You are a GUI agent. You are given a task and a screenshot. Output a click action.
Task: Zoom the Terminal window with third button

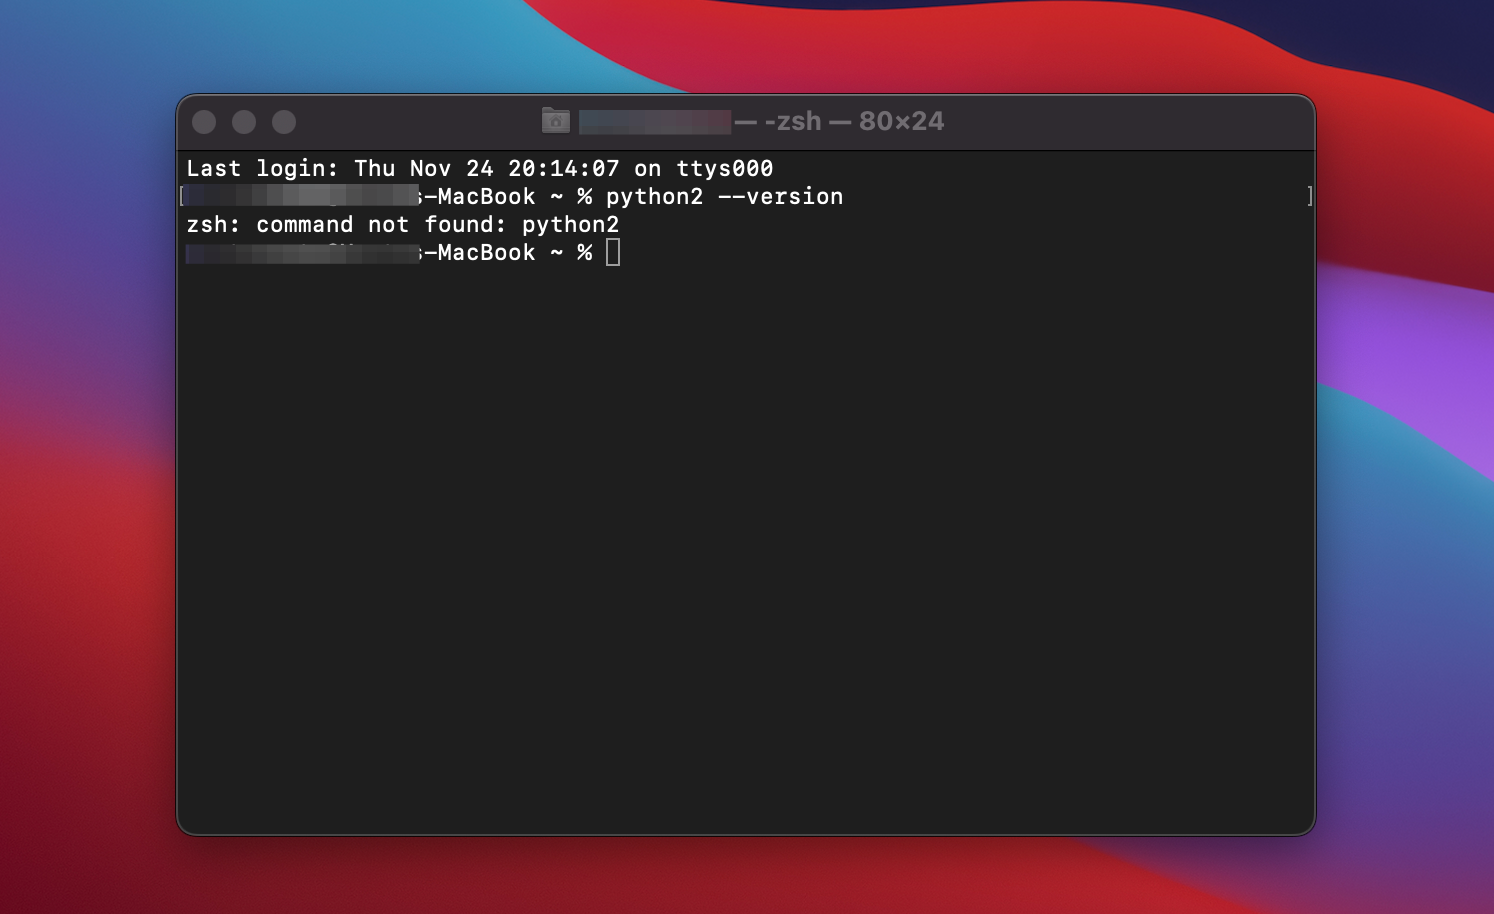click(x=284, y=122)
